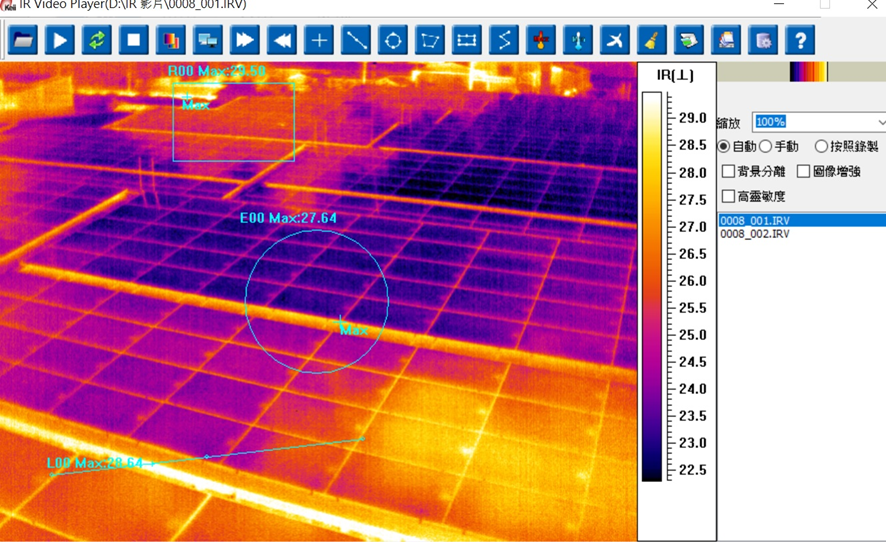Viewport: 886px width, 542px height.
Task: Open the color palette tool
Action: coord(171,40)
